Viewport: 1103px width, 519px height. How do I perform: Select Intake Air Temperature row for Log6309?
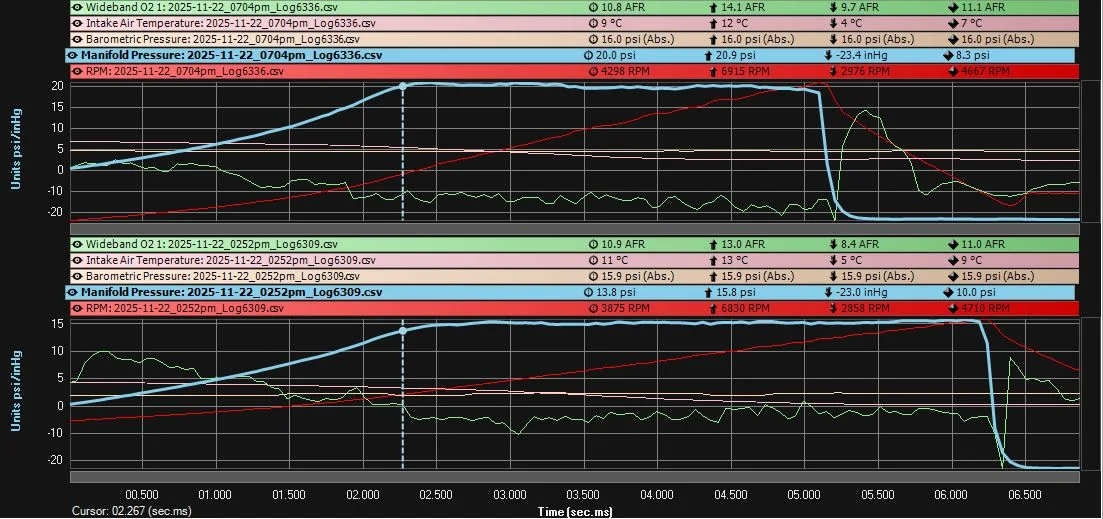[x=230, y=260]
